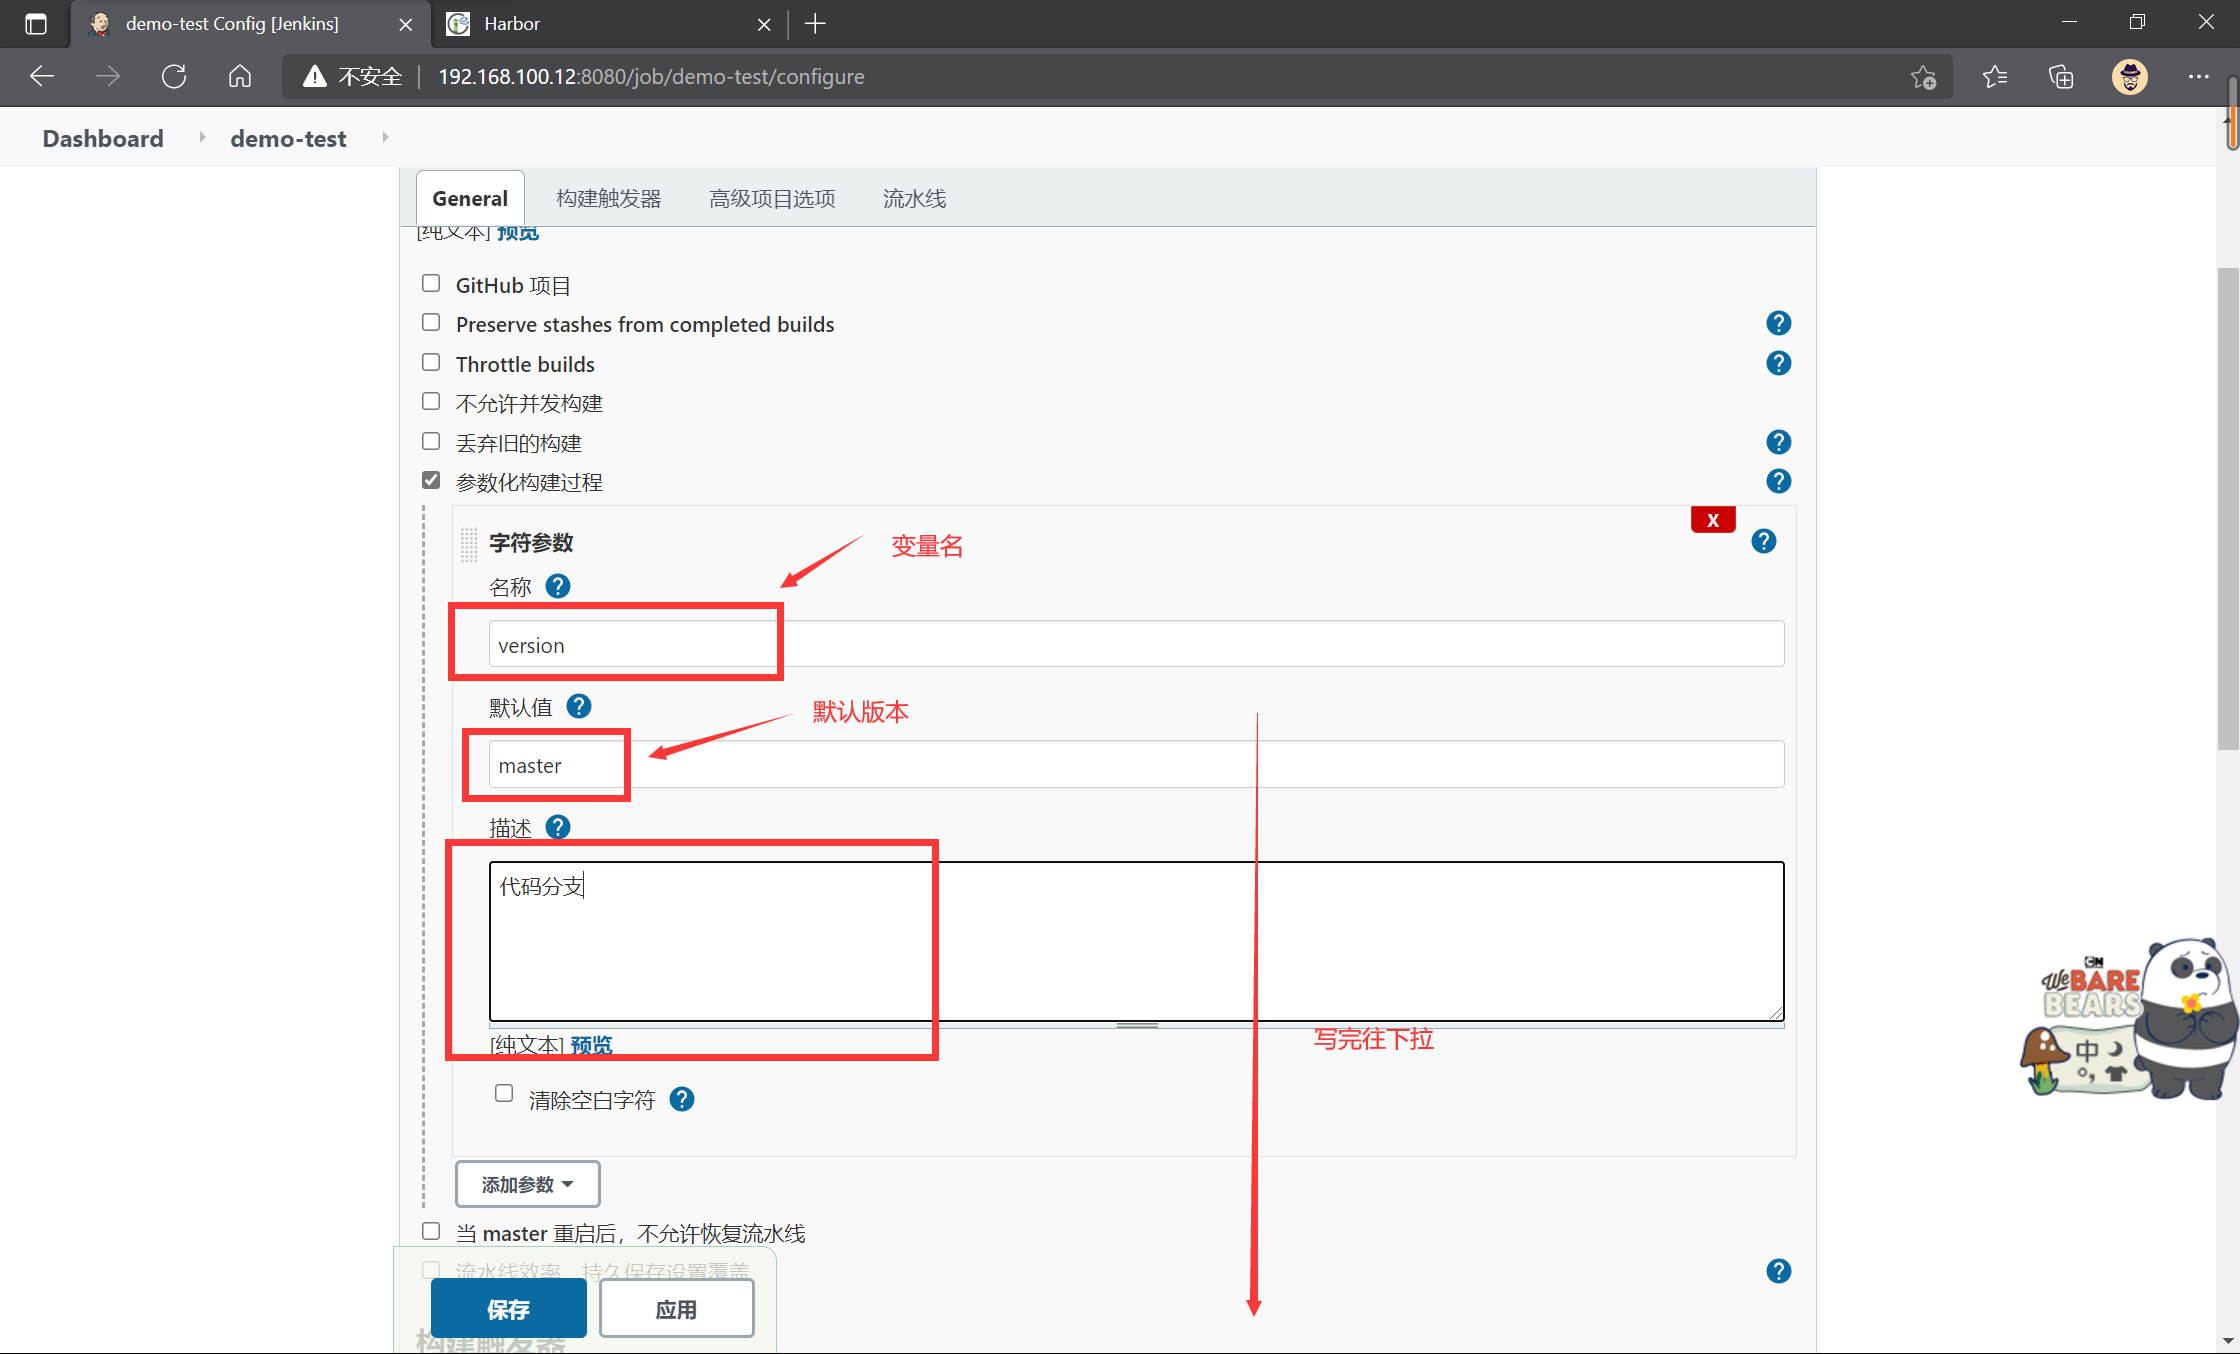Delete the 字符参数 block via red X
Viewport: 2240px width, 1354px height.
pos(1713,519)
